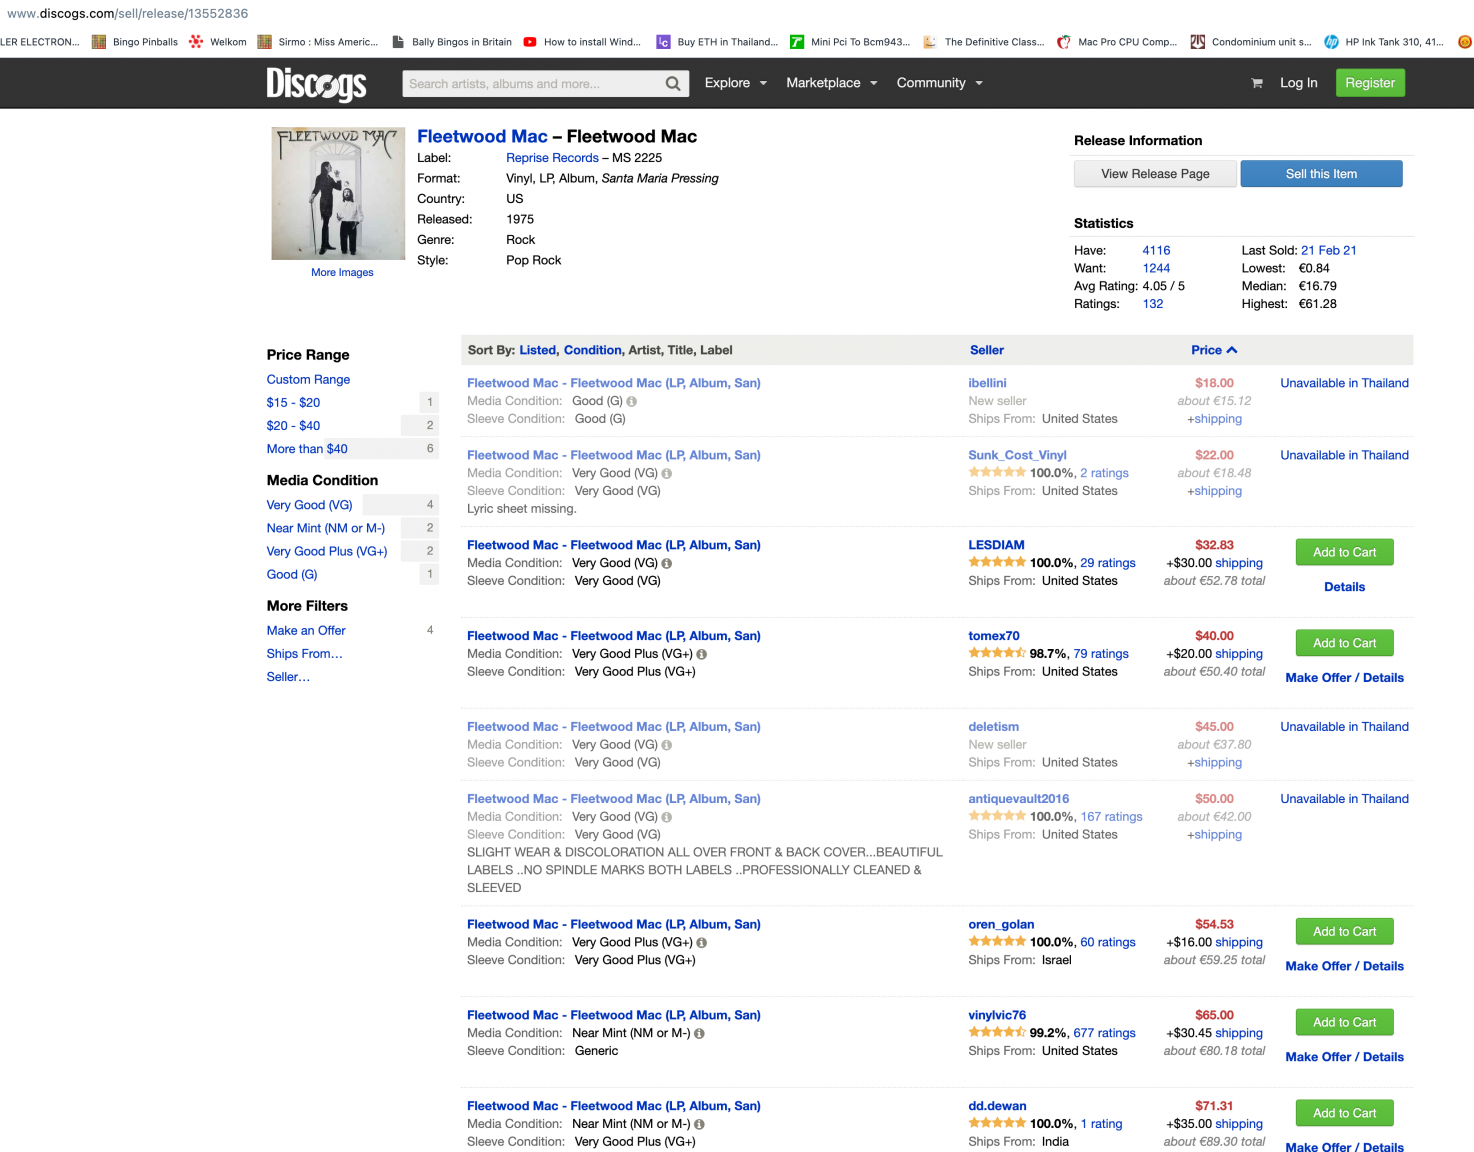1474x1152 pixels.
Task: Open the Welkom bookmark
Action: click(x=218, y=42)
